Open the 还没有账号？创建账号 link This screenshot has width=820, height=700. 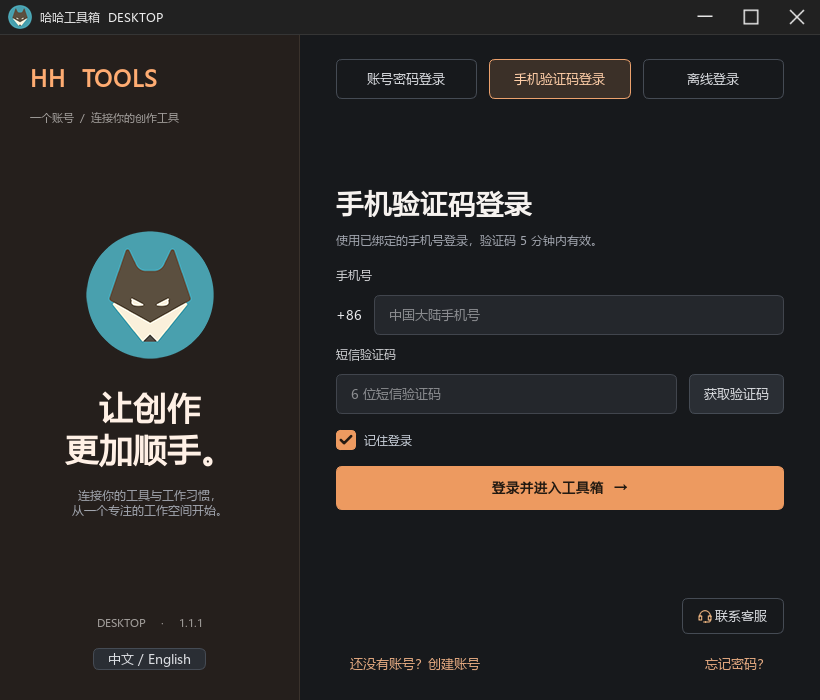(x=415, y=664)
